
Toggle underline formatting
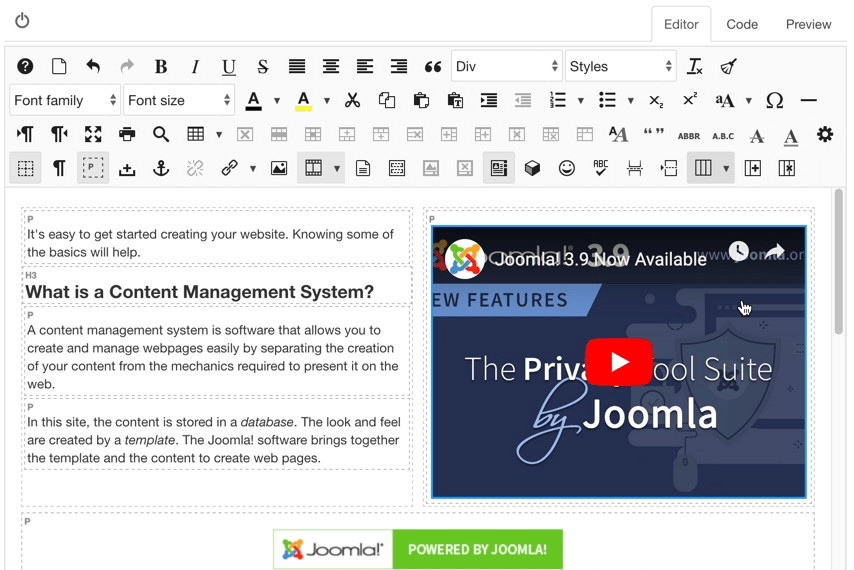coord(229,66)
